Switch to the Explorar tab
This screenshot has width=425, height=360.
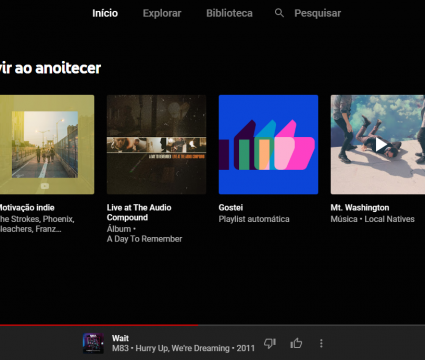click(x=162, y=13)
